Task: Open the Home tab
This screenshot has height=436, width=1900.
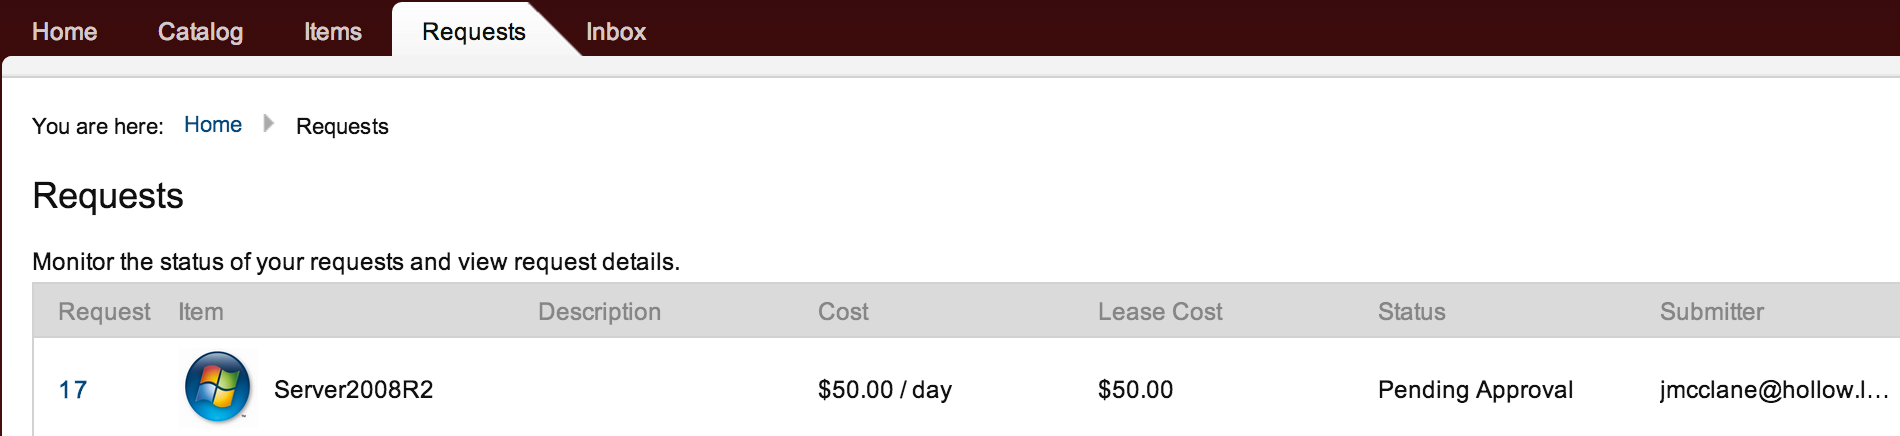Action: [64, 32]
